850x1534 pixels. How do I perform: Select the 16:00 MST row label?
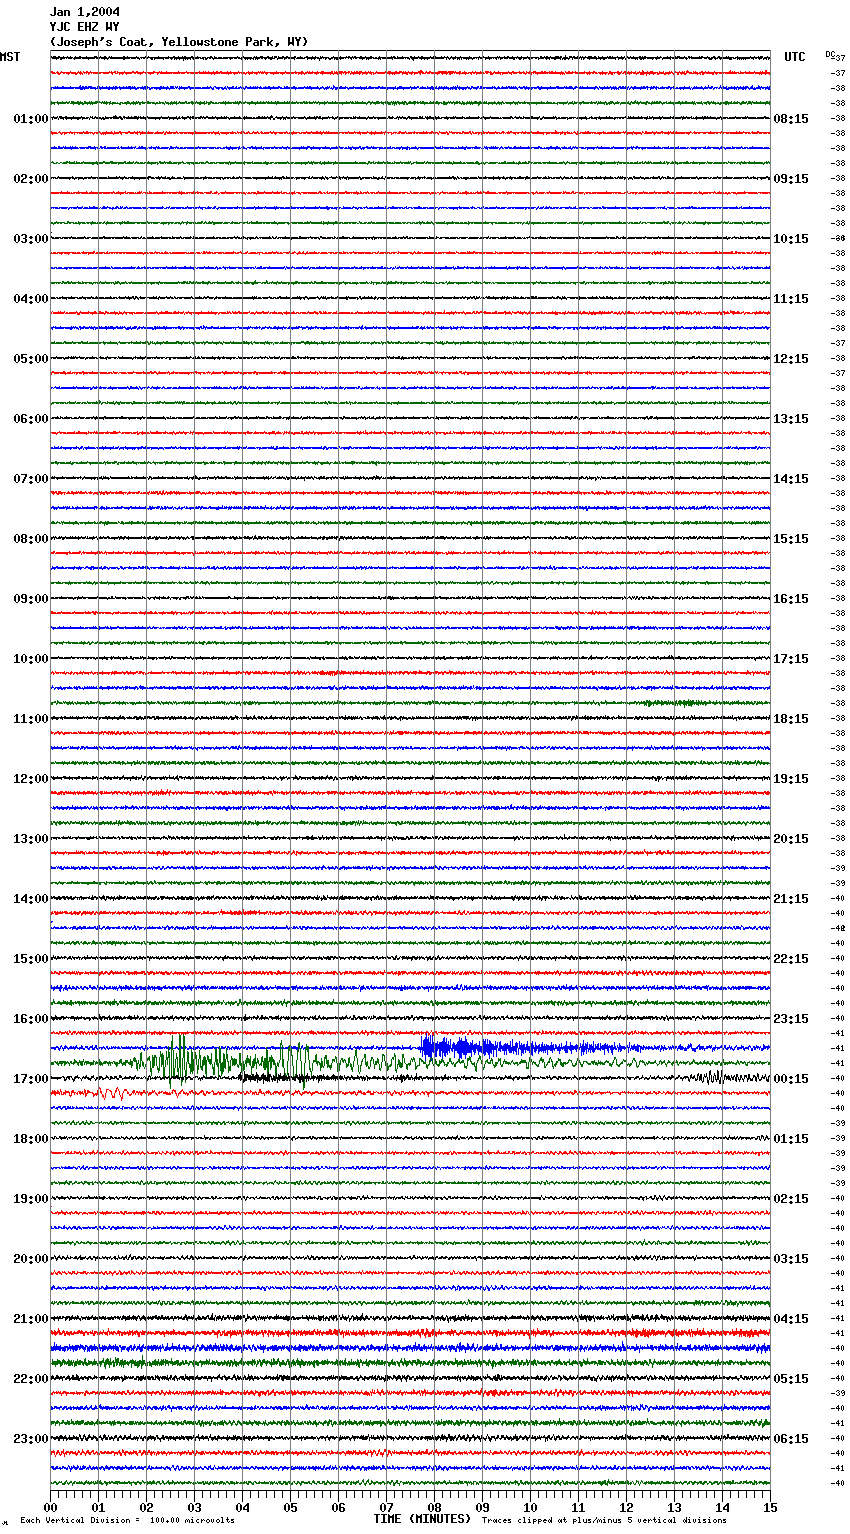[x=31, y=1019]
